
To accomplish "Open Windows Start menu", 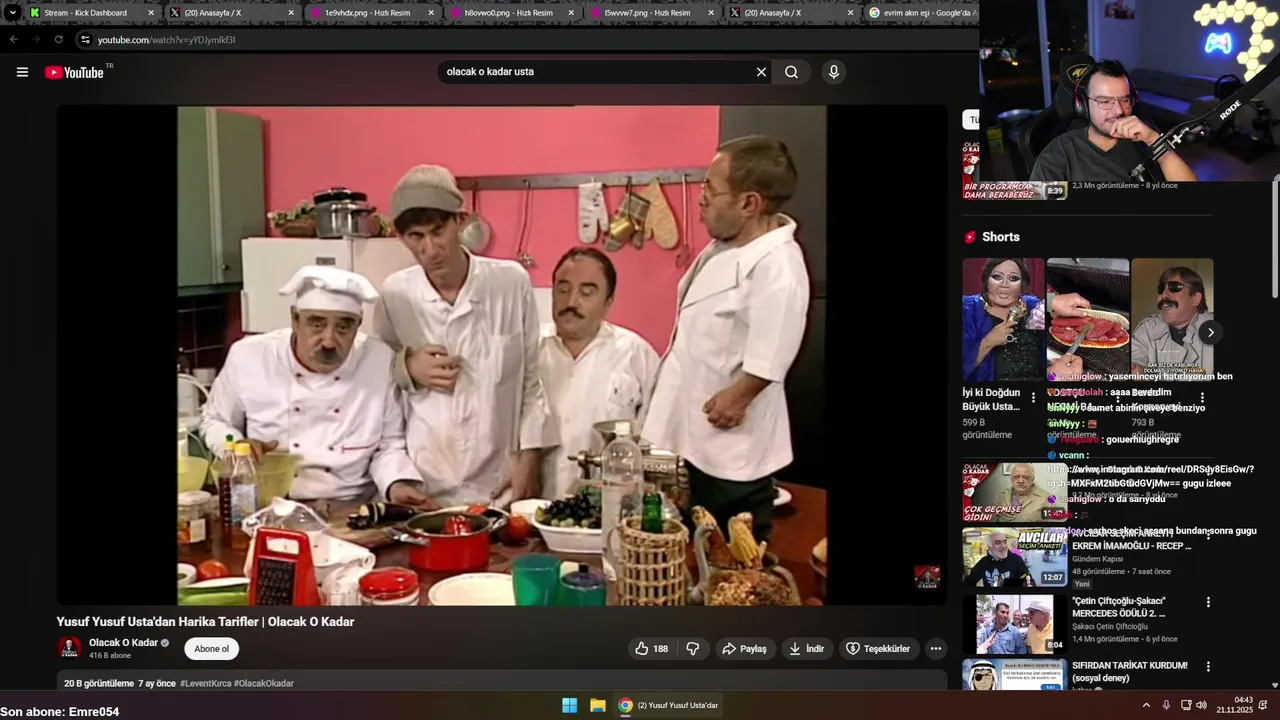I will 569,705.
